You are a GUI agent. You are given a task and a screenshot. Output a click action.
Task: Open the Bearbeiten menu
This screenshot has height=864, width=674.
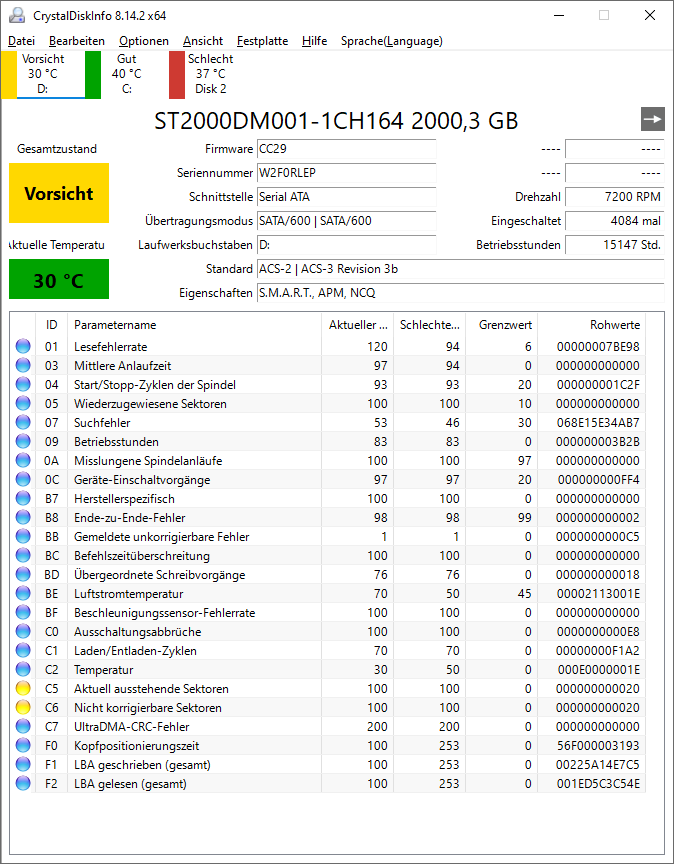[77, 41]
